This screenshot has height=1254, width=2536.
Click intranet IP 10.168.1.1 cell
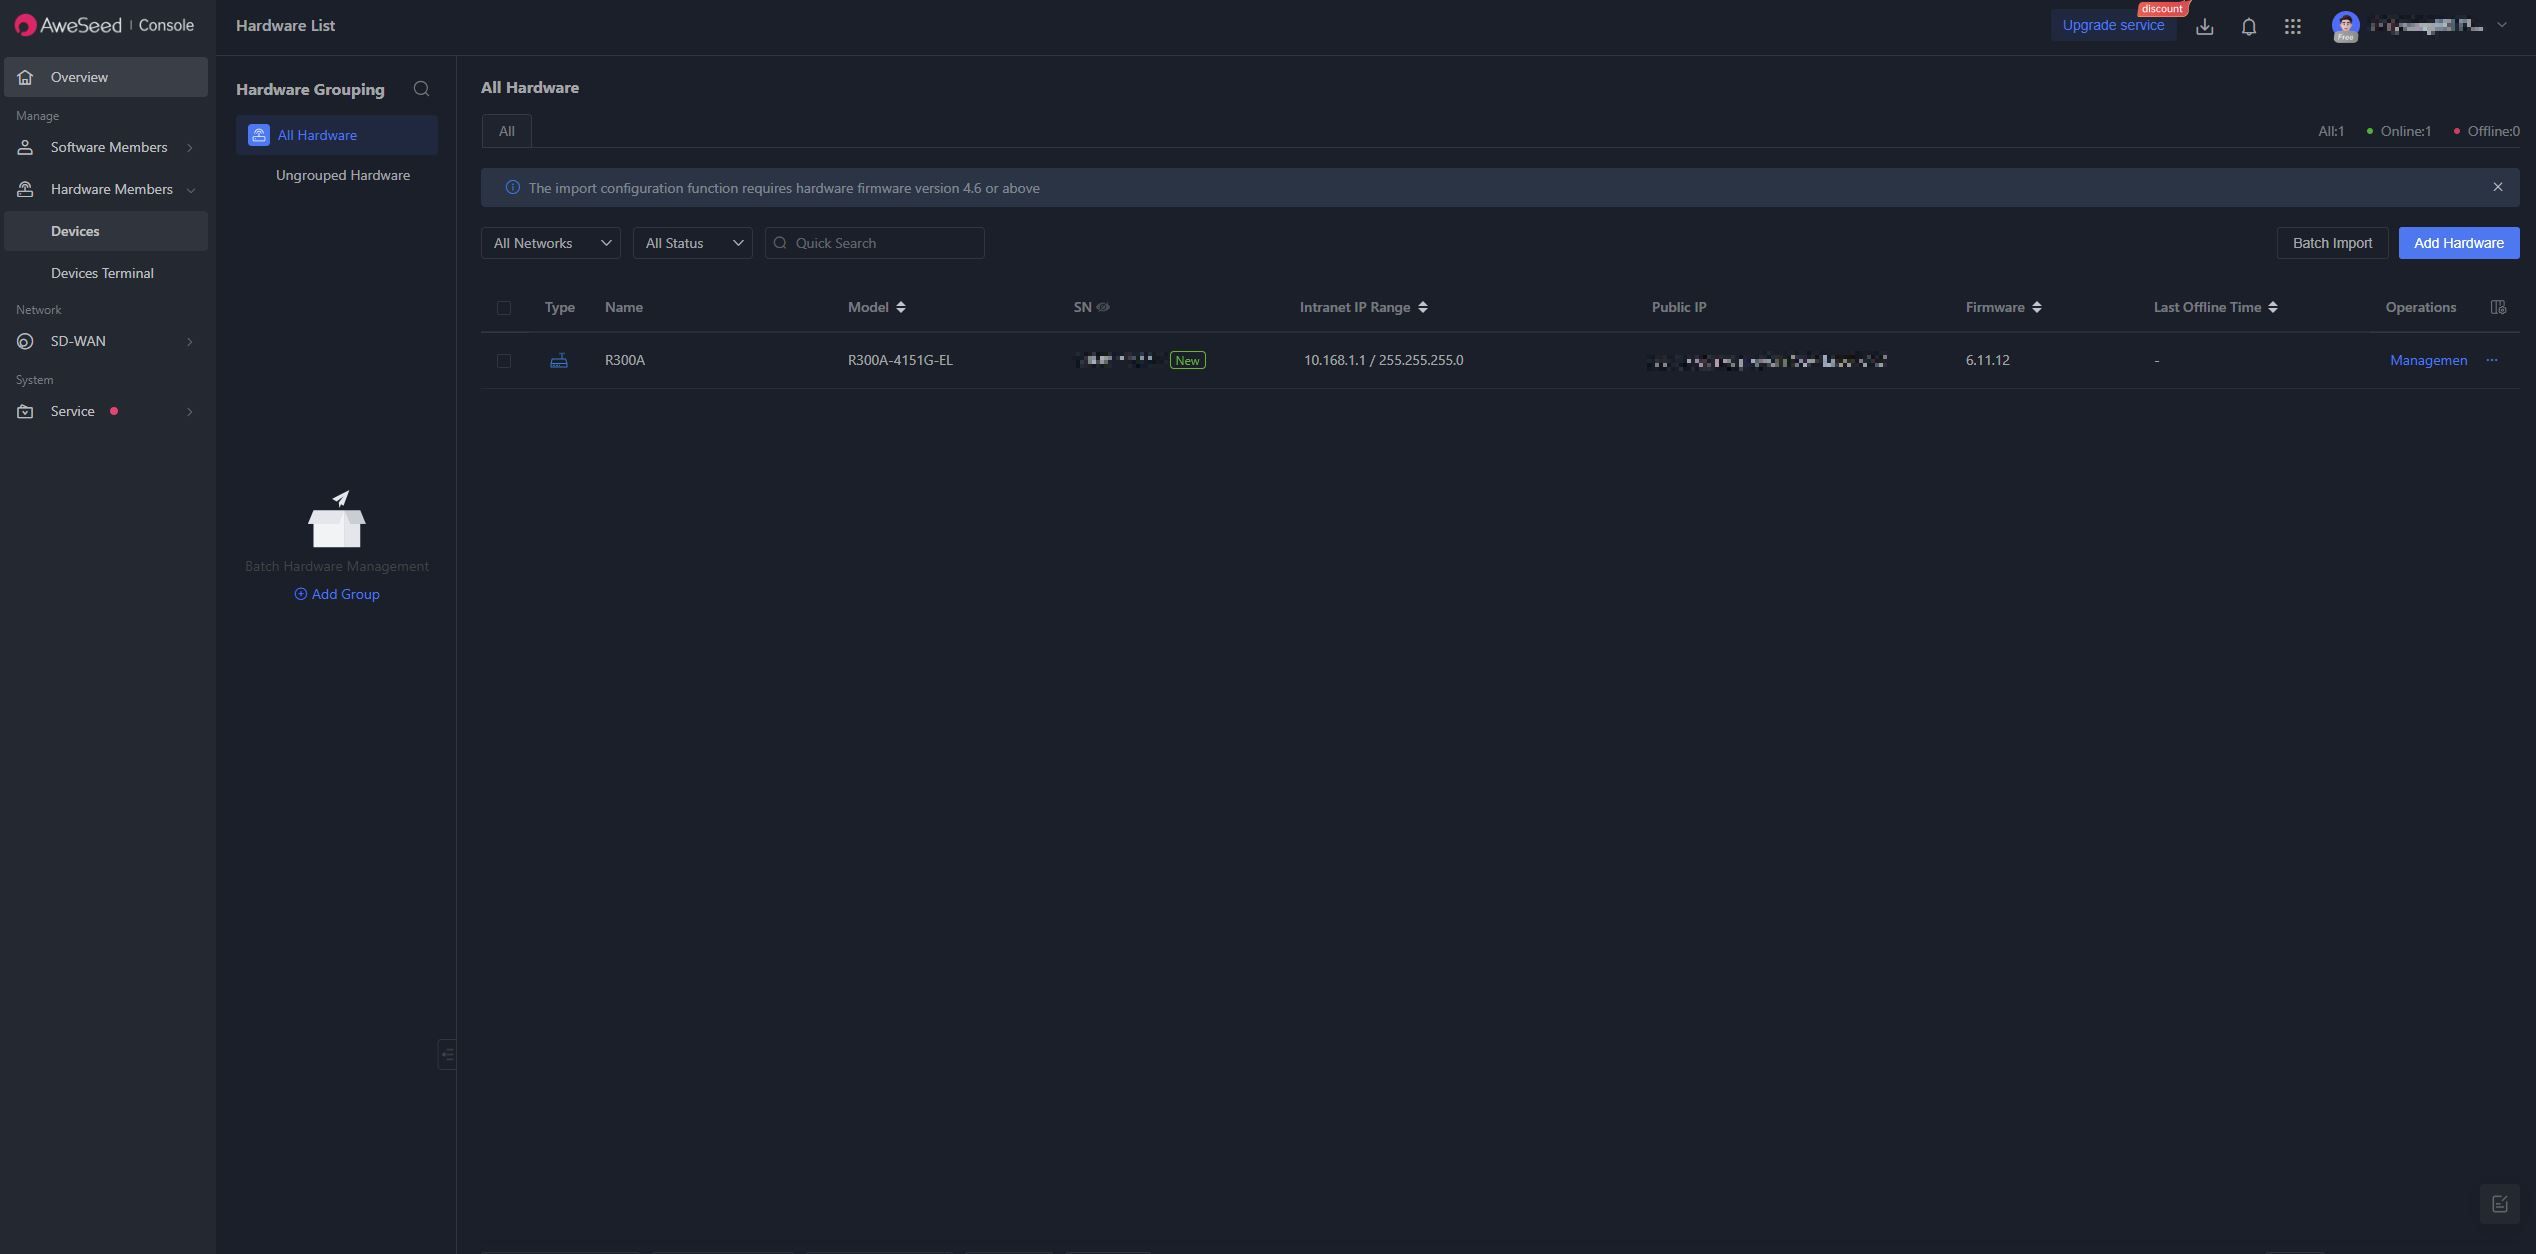(1383, 360)
